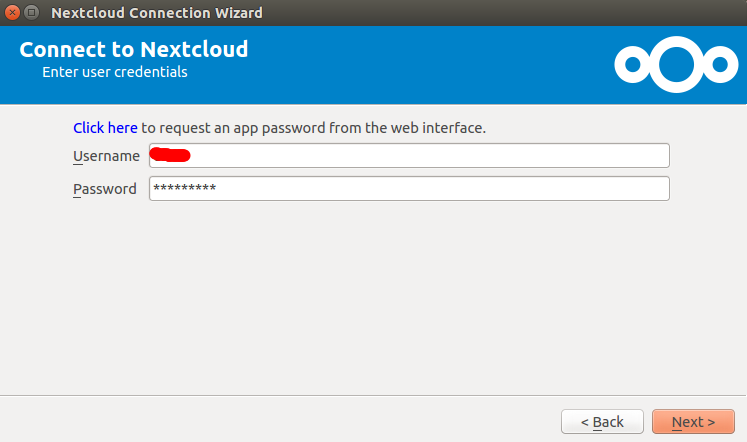Image resolution: width=747 pixels, height=442 pixels.
Task: Click the right small circle of the logo
Action: tap(719, 64)
